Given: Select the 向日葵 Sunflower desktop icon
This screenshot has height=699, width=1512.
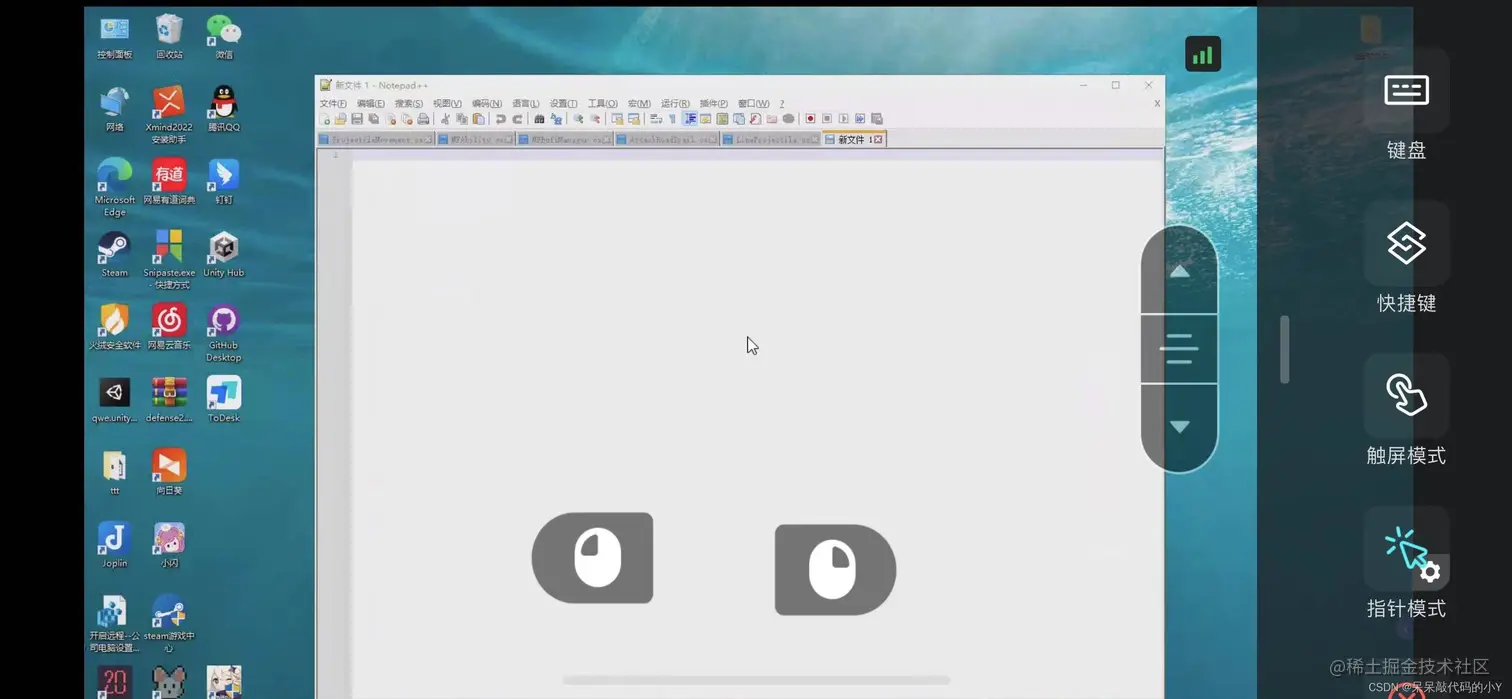Looking at the screenshot, I should 169,472.
